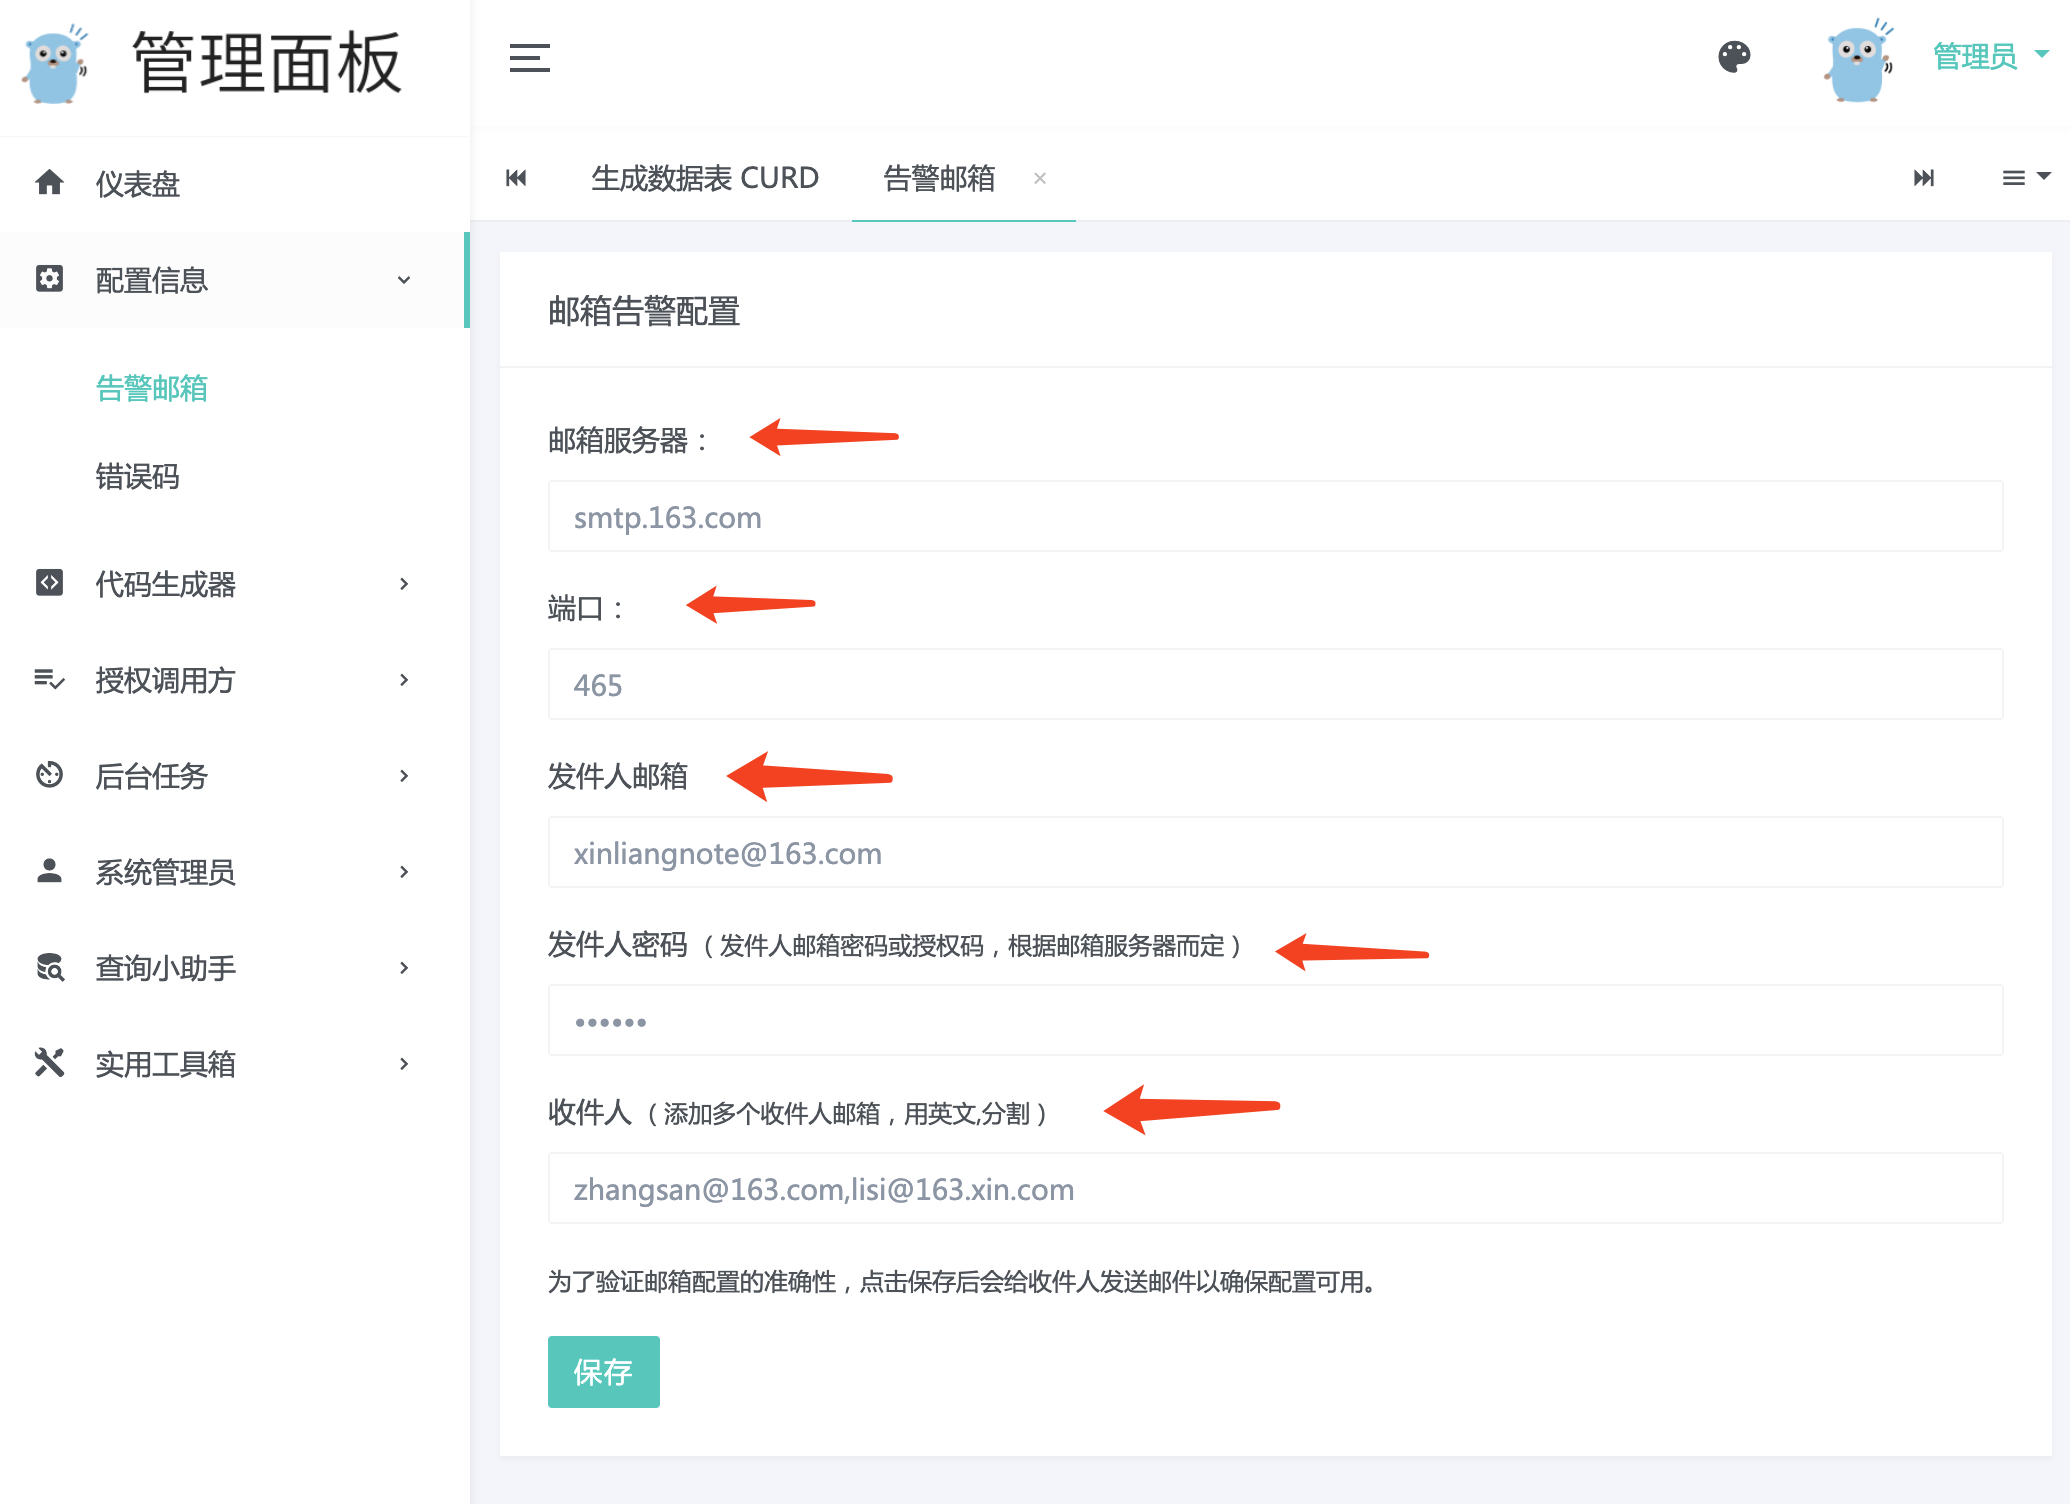This screenshot has height=1504, width=2070.
Task: Click the 保存 button
Action: pos(603,1371)
